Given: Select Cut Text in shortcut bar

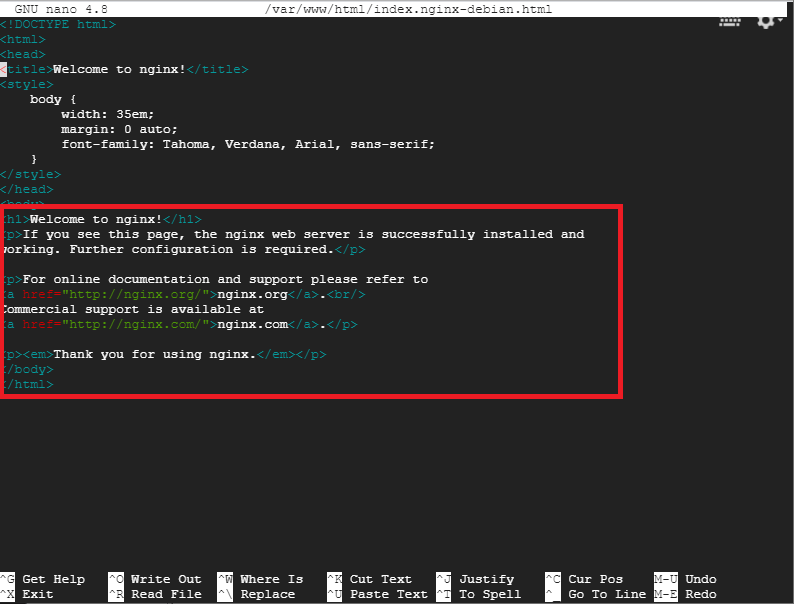Looking at the screenshot, I should click(380, 579).
